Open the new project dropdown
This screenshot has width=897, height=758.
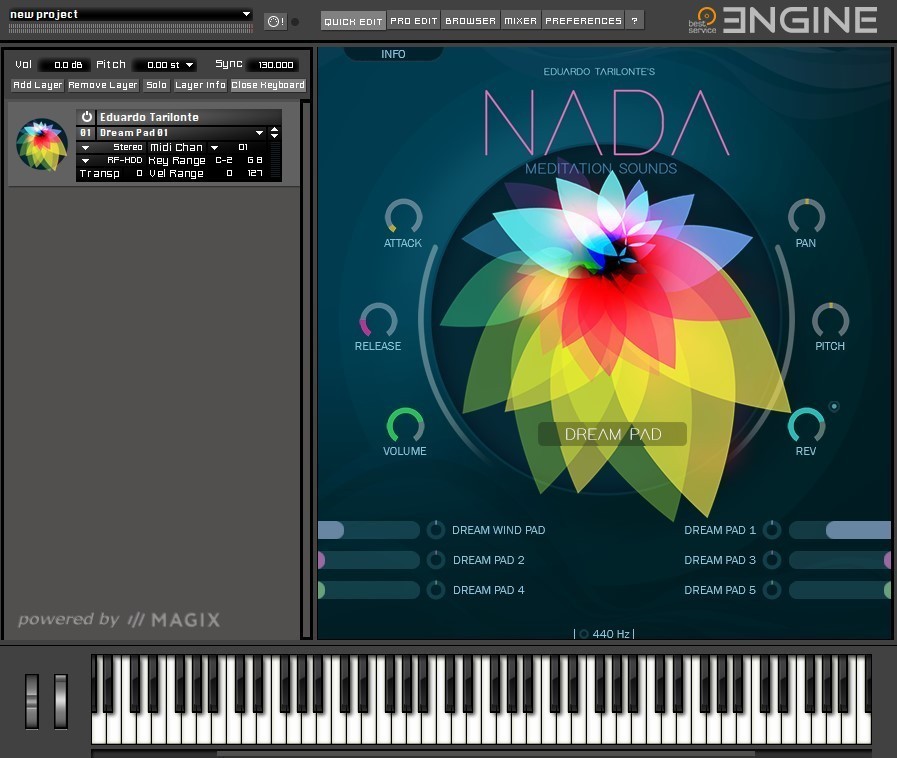246,14
